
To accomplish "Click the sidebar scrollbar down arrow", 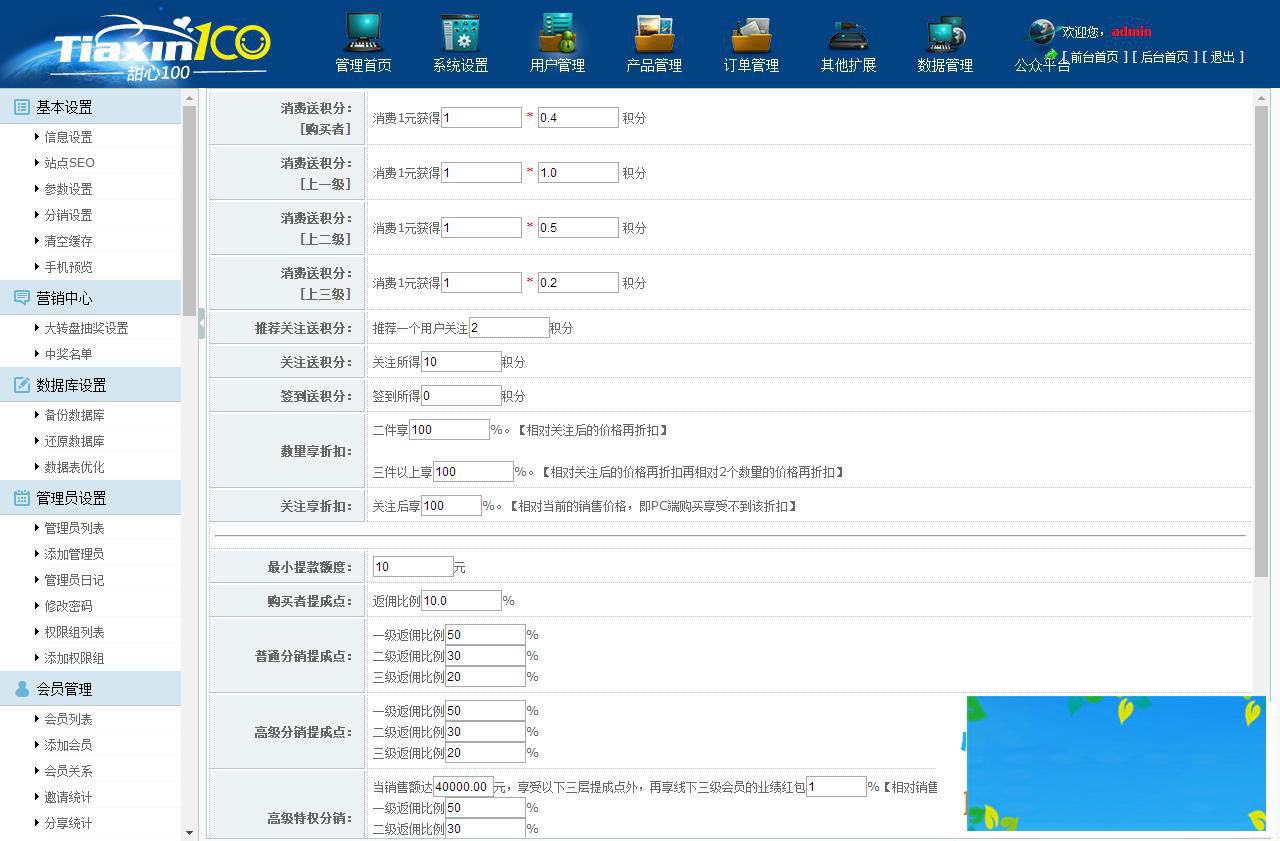I will click(189, 832).
